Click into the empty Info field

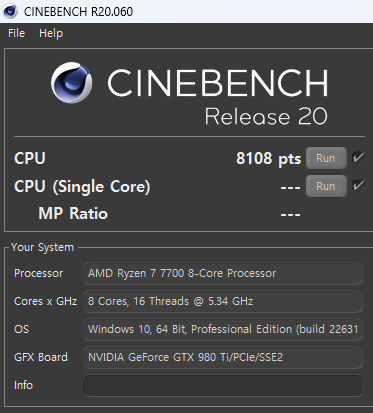pos(223,385)
